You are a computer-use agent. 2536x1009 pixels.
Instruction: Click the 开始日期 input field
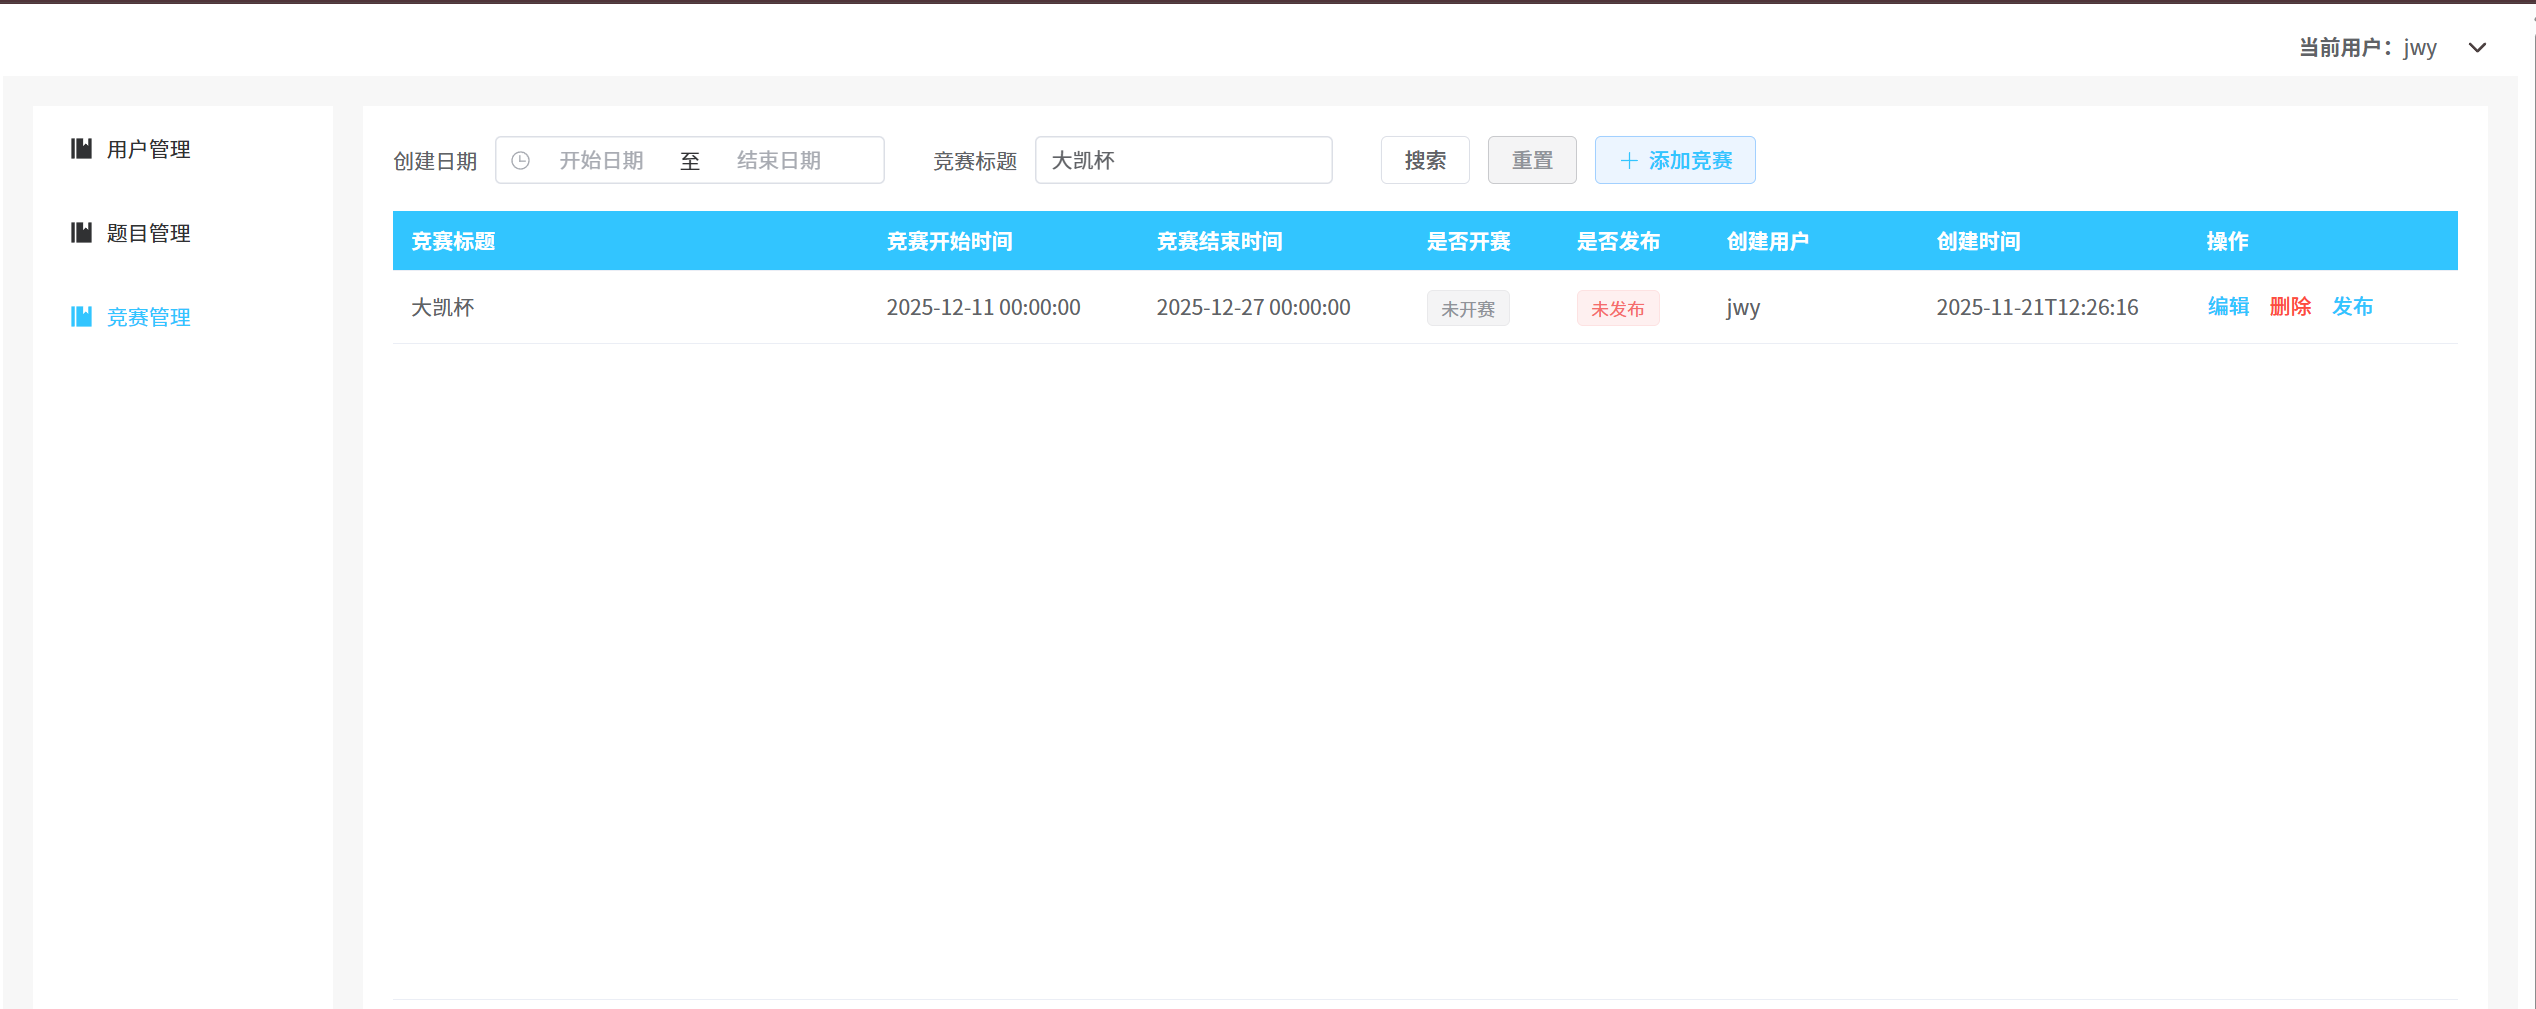tap(601, 160)
